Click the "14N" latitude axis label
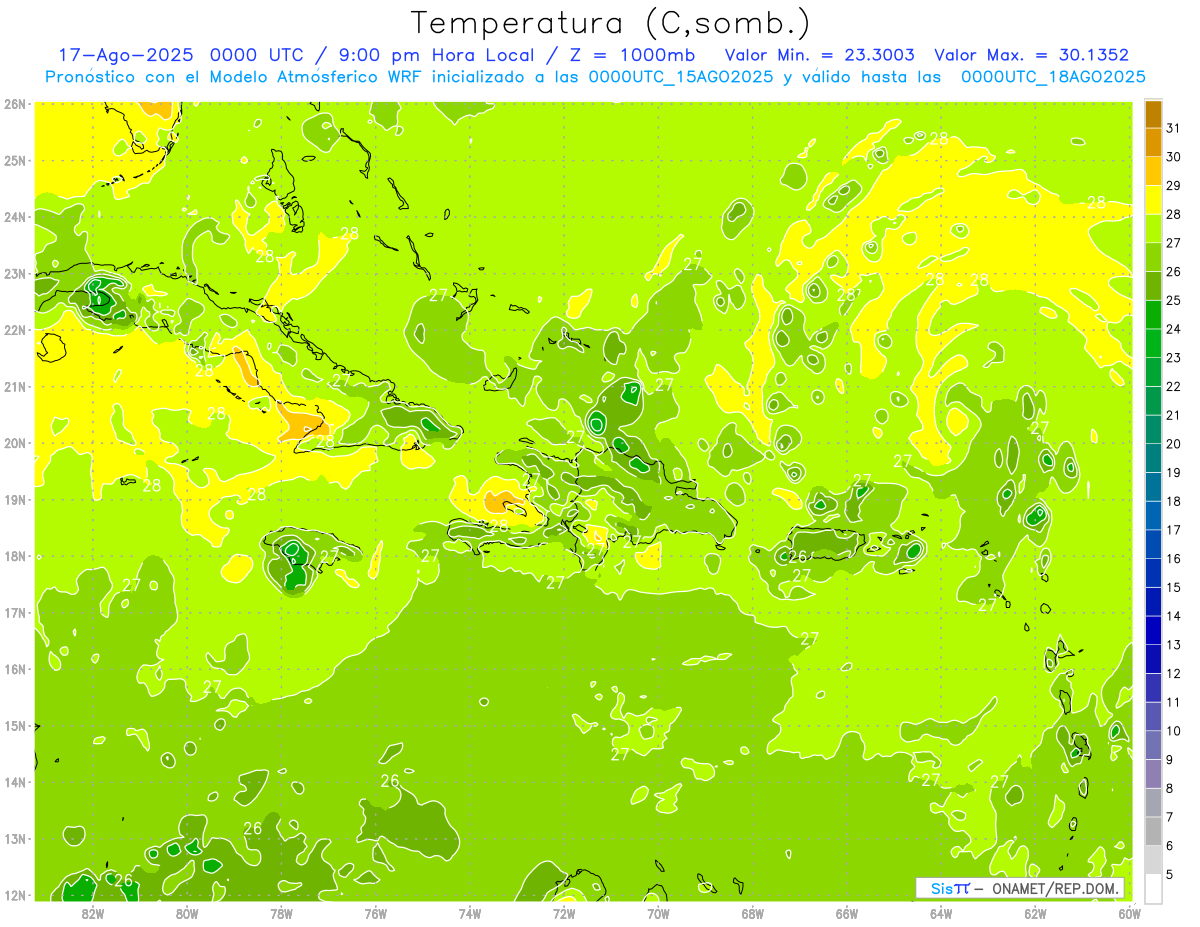This screenshot has width=1200, height=927. click(15, 782)
